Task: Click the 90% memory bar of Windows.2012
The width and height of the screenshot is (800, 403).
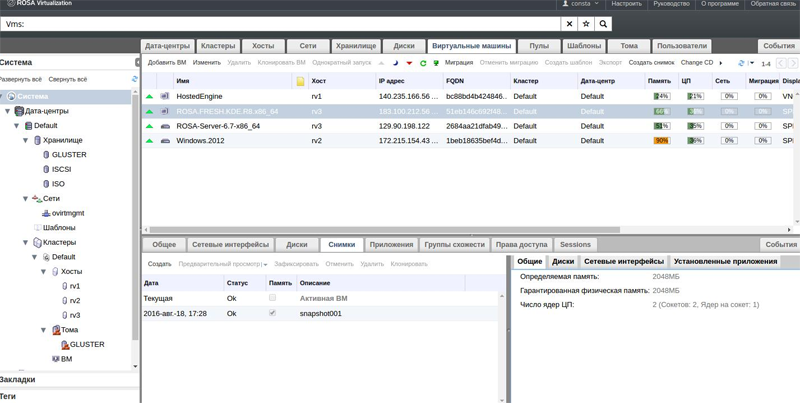Action: tap(662, 141)
